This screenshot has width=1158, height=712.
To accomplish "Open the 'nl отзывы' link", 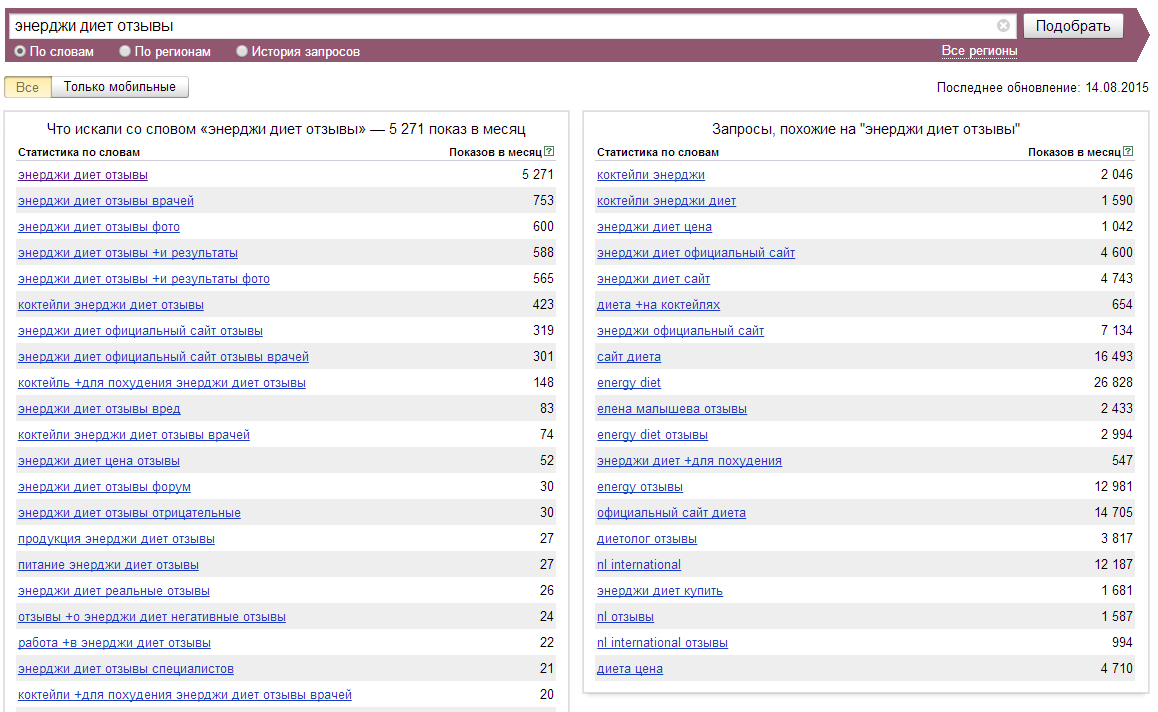I will [626, 617].
